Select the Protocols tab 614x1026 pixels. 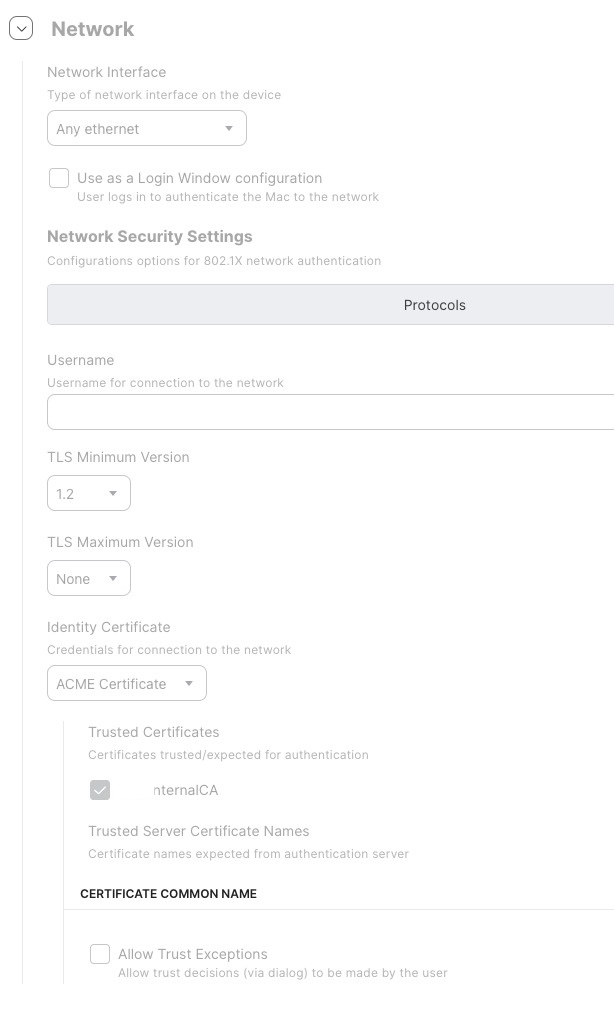(434, 305)
